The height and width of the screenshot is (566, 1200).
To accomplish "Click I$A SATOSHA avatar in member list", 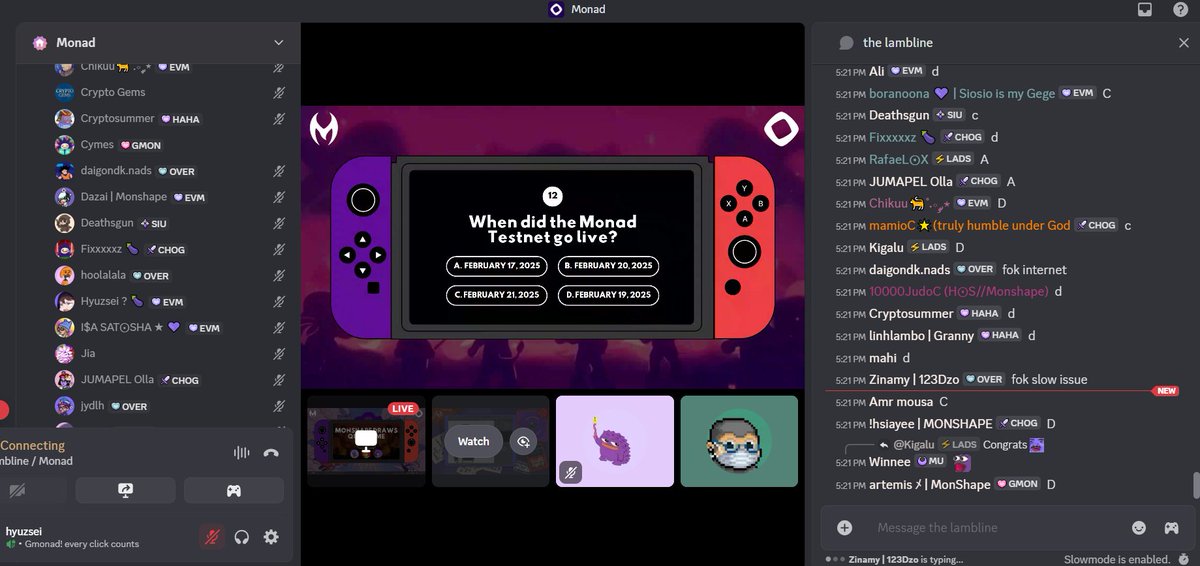I will 65,327.
